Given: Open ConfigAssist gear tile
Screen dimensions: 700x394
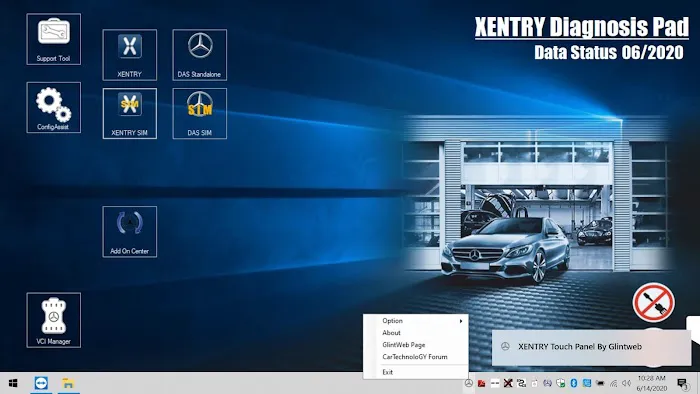Looking at the screenshot, I should click(x=54, y=108).
